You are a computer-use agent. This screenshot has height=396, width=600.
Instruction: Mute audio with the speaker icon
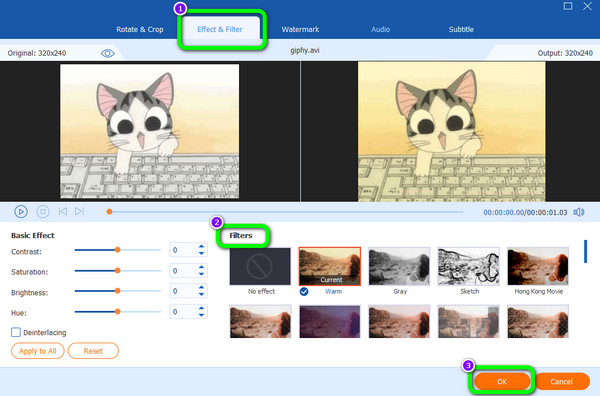click(579, 212)
